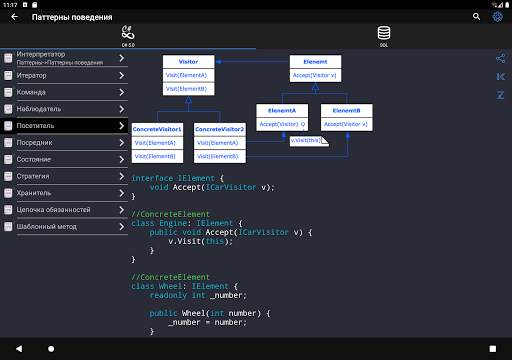Expand the Состояние row chevron
Screen dimensions: 512x360
[x=122, y=159]
